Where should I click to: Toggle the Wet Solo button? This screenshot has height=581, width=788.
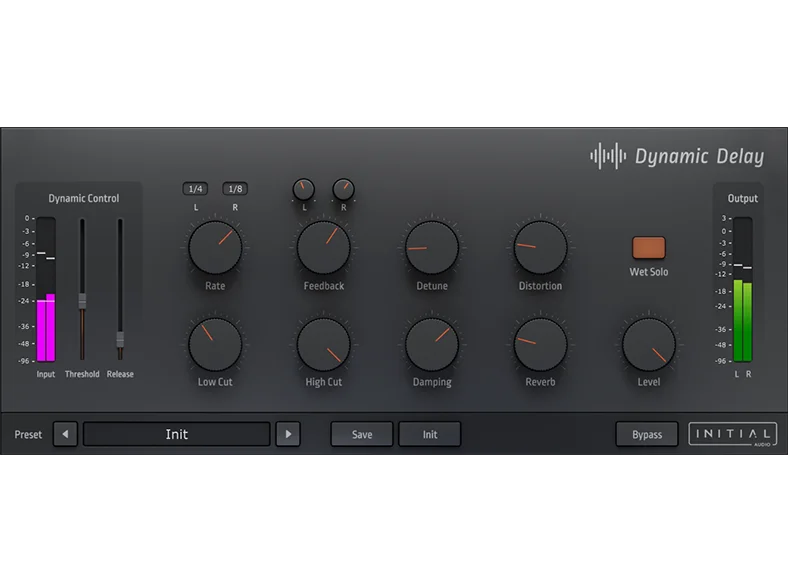[649, 248]
